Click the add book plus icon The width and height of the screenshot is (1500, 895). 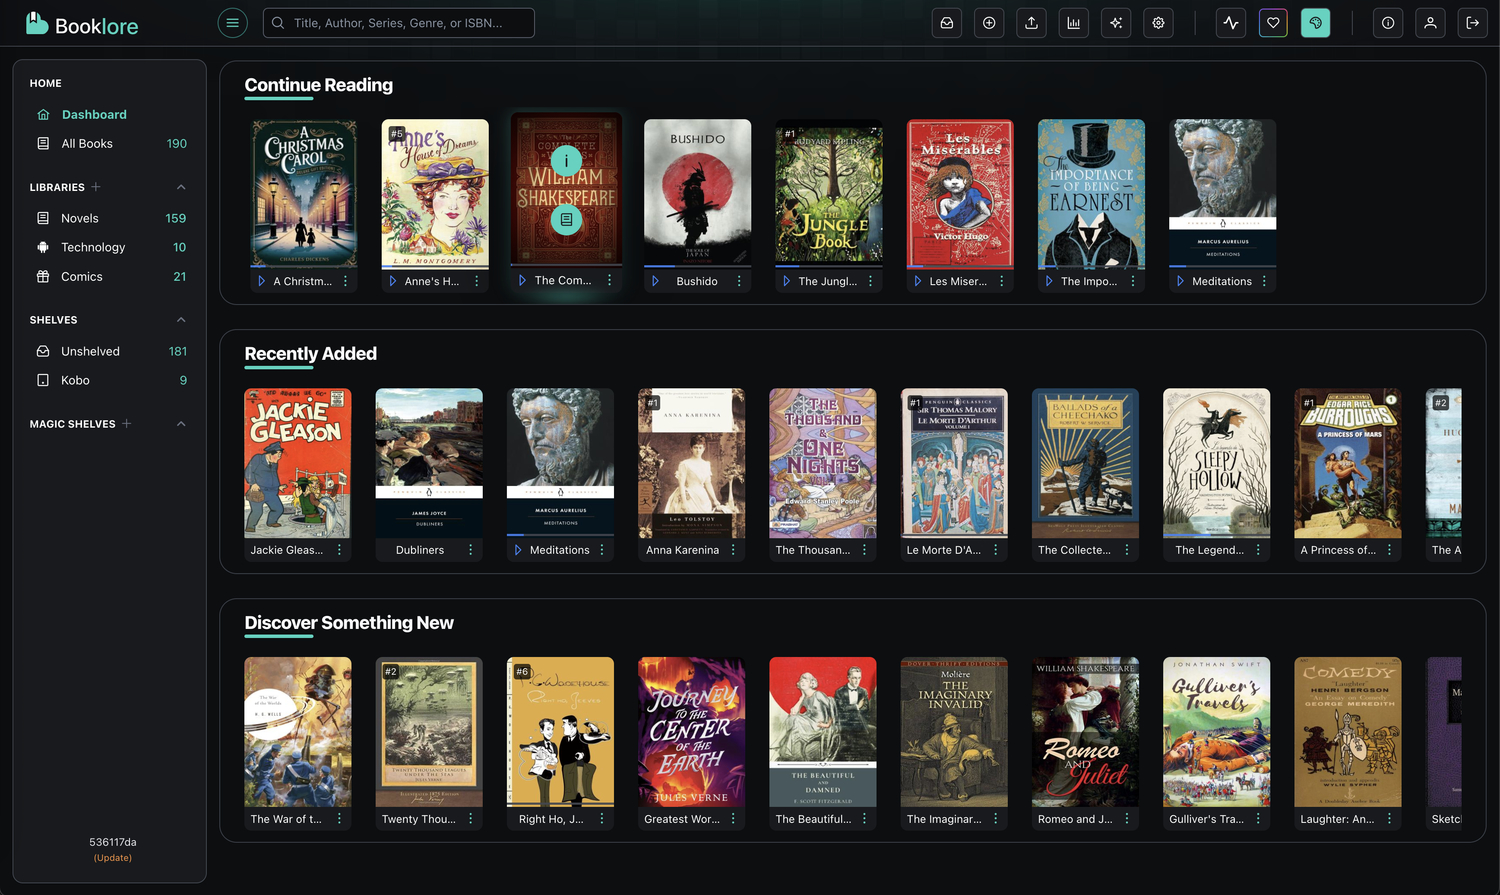989,22
